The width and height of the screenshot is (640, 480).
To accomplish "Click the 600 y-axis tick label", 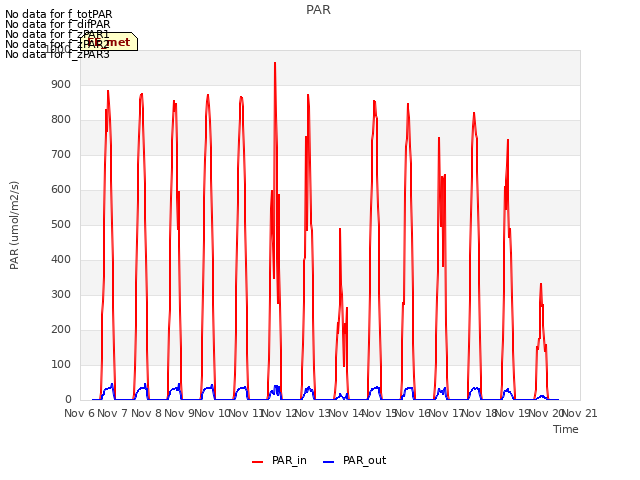I will tap(61, 189).
